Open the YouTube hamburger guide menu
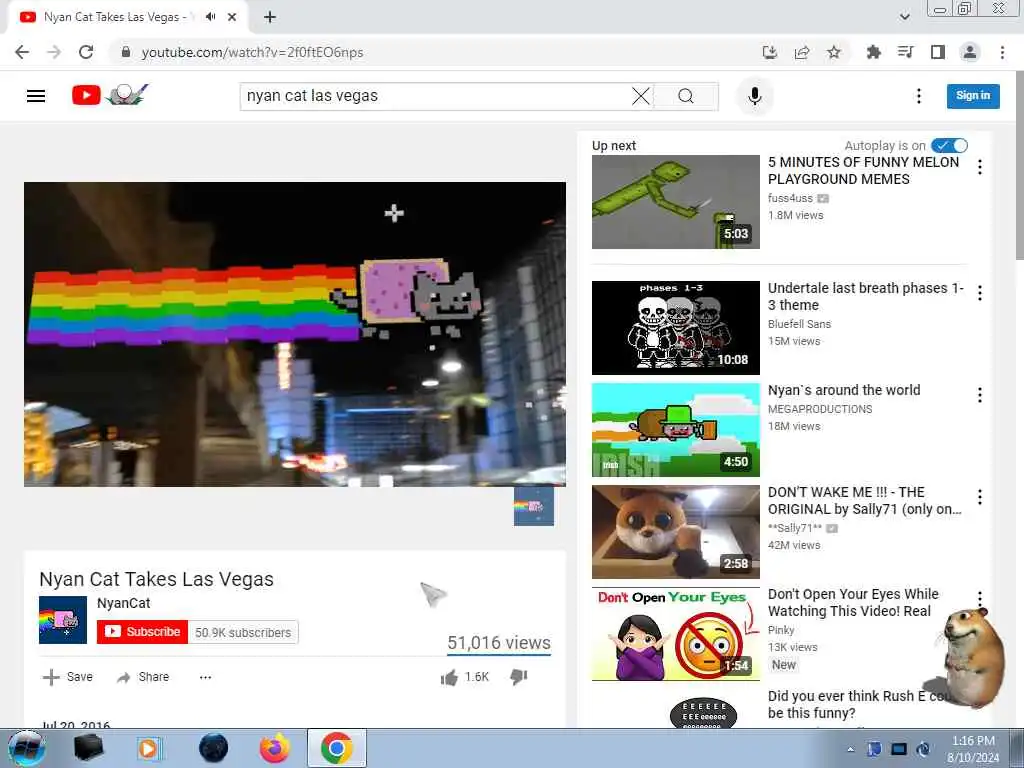The image size is (1024, 768). coord(36,96)
